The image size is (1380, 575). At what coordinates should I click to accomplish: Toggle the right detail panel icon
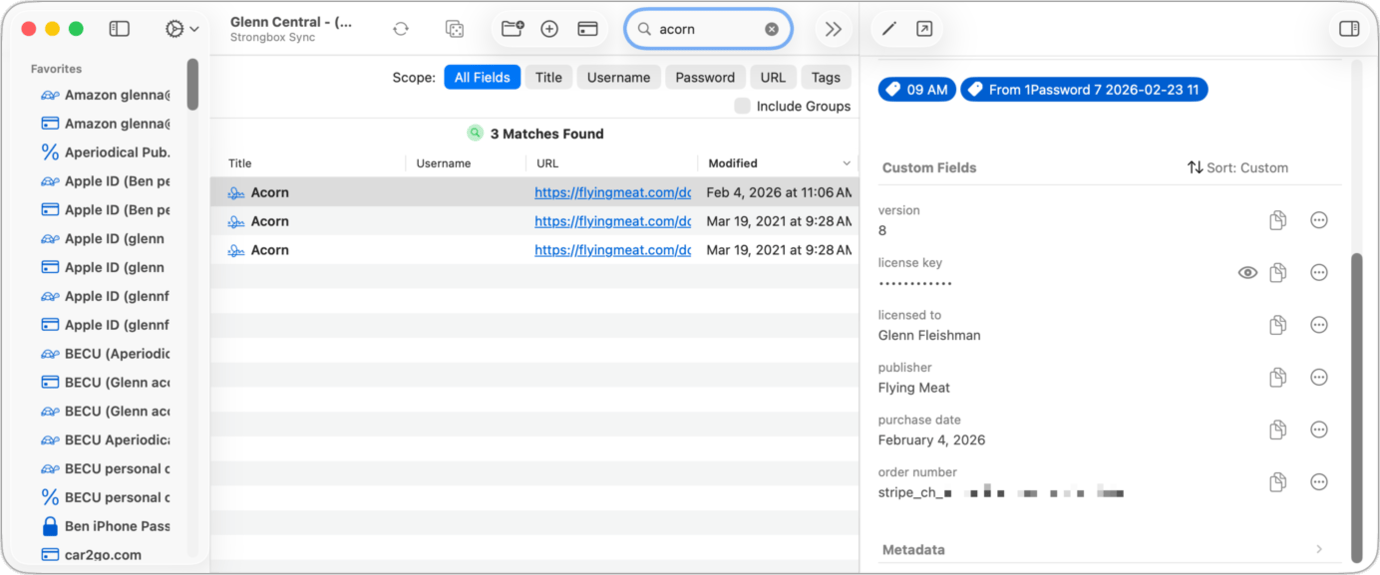[x=1349, y=29]
